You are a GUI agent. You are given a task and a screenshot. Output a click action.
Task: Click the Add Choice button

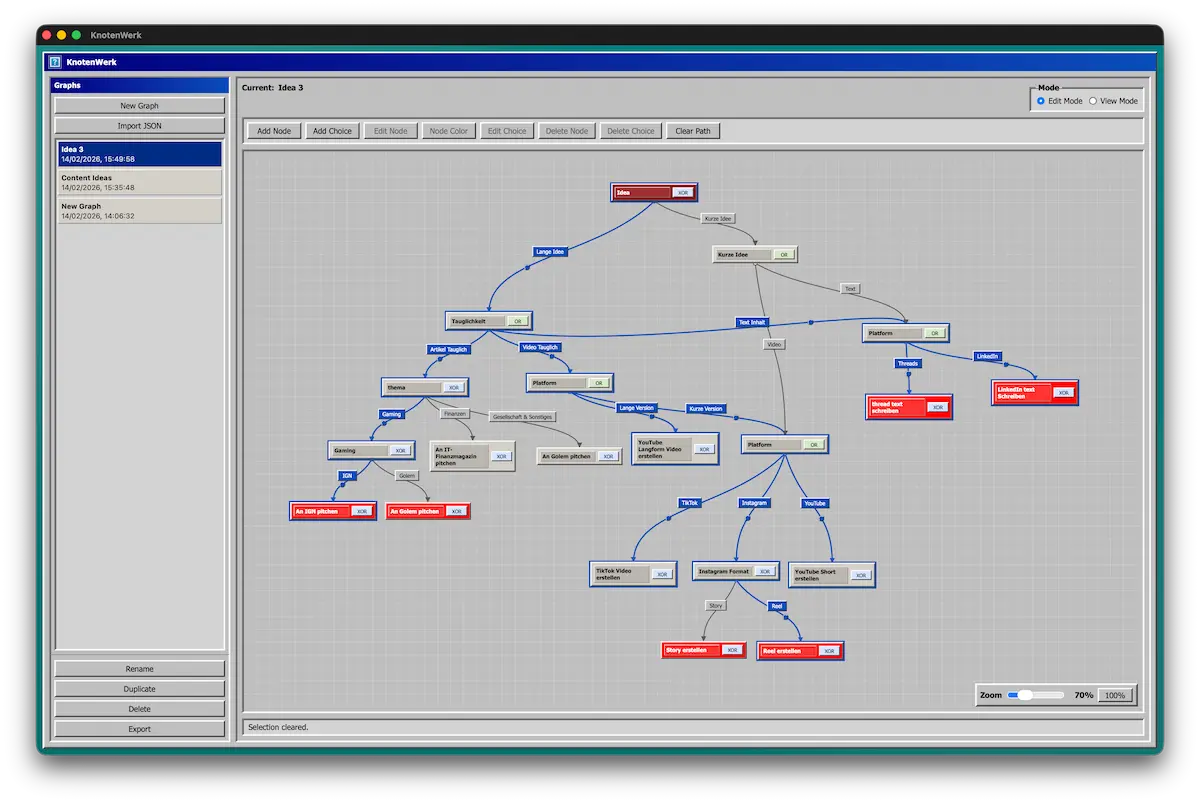point(332,130)
